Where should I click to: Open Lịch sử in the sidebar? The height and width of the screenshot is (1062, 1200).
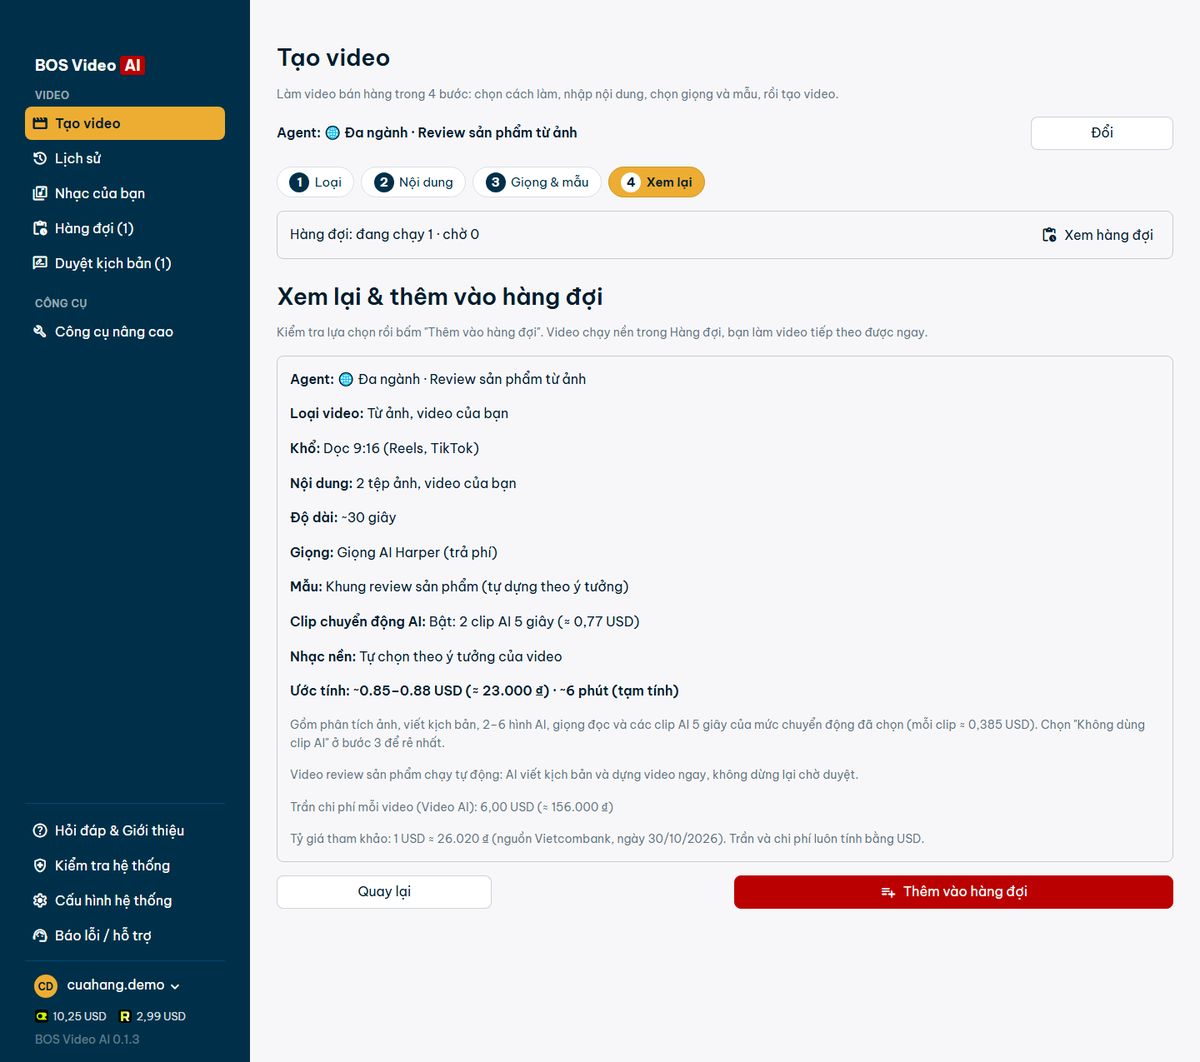click(125, 158)
